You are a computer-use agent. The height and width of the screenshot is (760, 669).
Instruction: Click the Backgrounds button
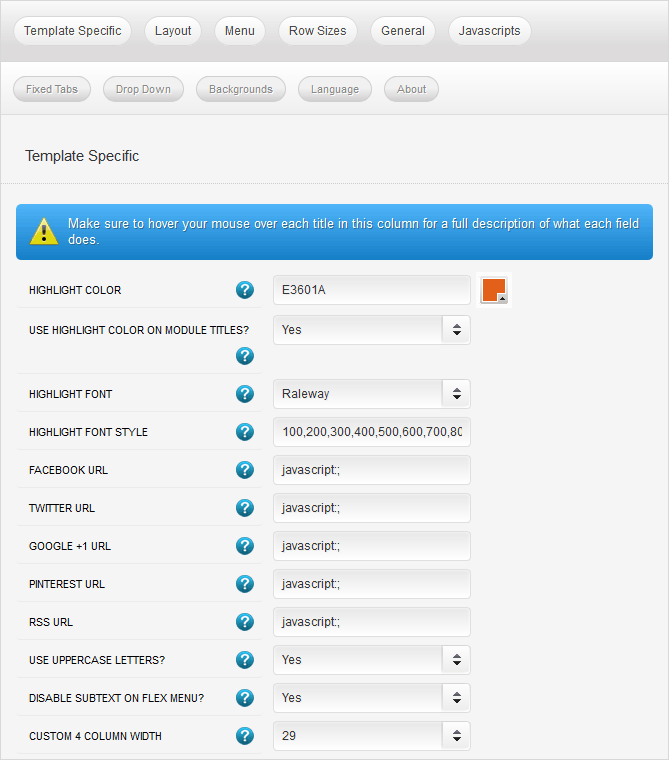coord(240,89)
